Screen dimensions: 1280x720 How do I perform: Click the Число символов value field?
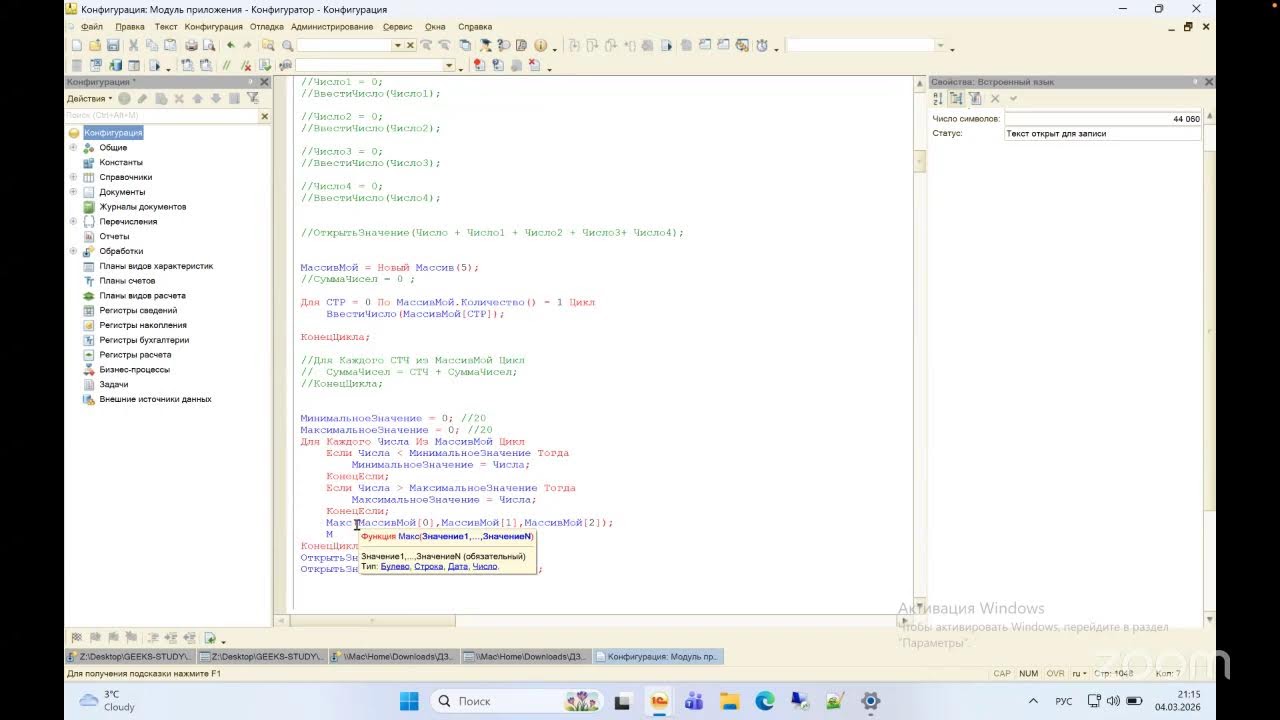[1103, 119]
